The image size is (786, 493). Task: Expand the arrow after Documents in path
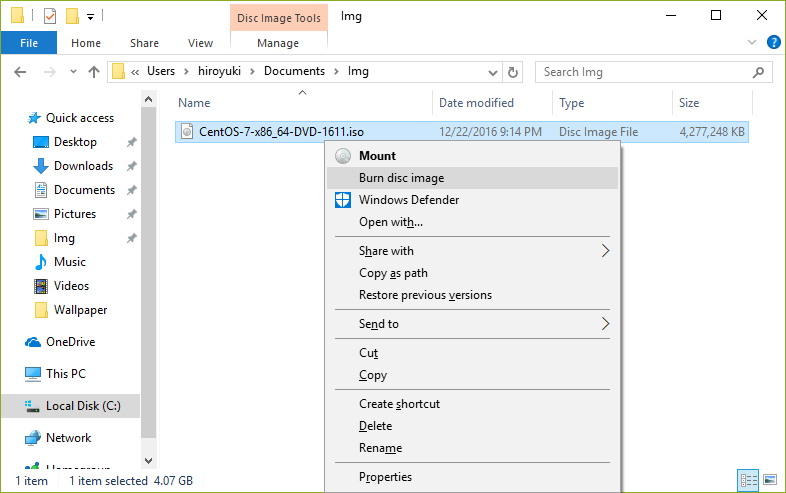coord(336,72)
